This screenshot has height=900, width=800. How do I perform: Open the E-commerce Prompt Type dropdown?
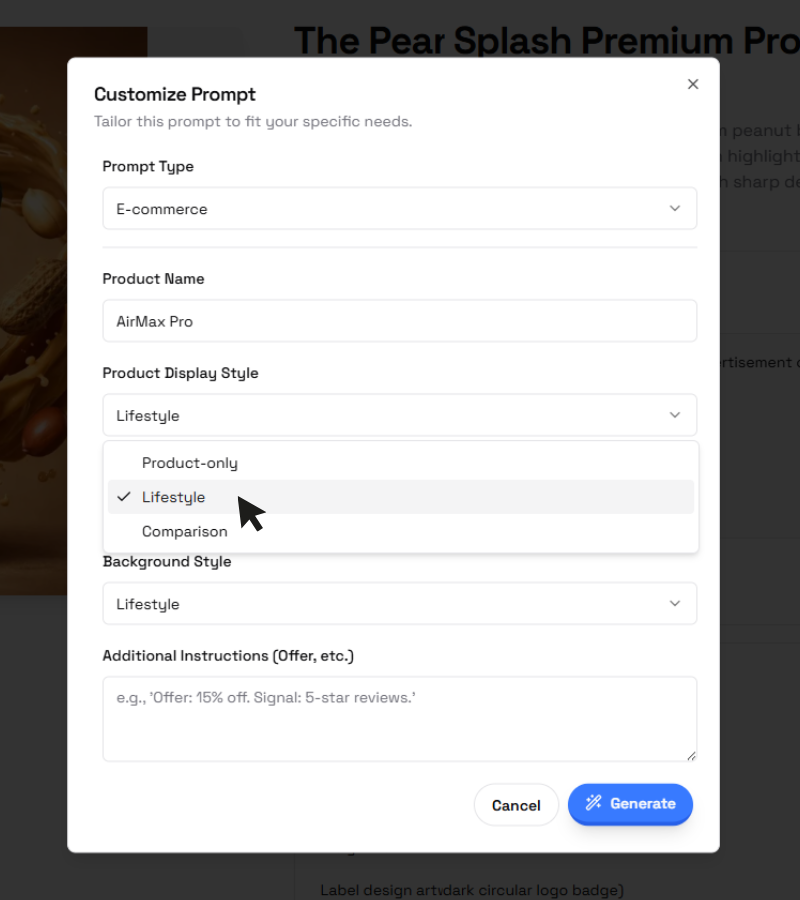click(400, 209)
